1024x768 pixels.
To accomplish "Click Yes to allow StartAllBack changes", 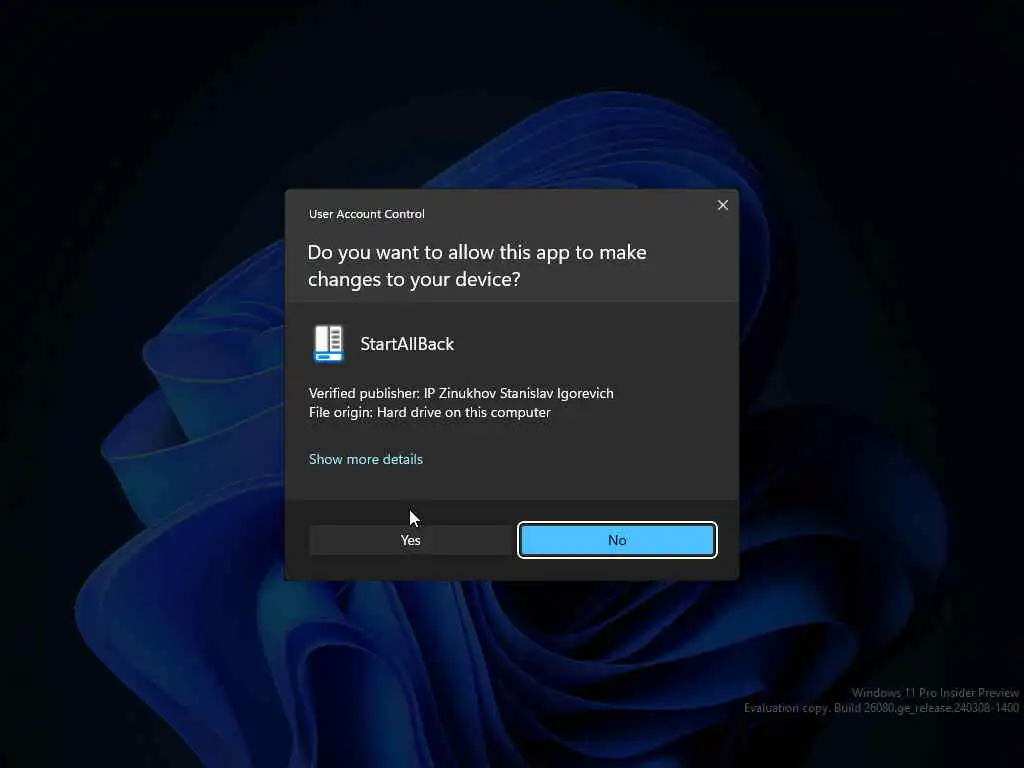I will tap(411, 540).
